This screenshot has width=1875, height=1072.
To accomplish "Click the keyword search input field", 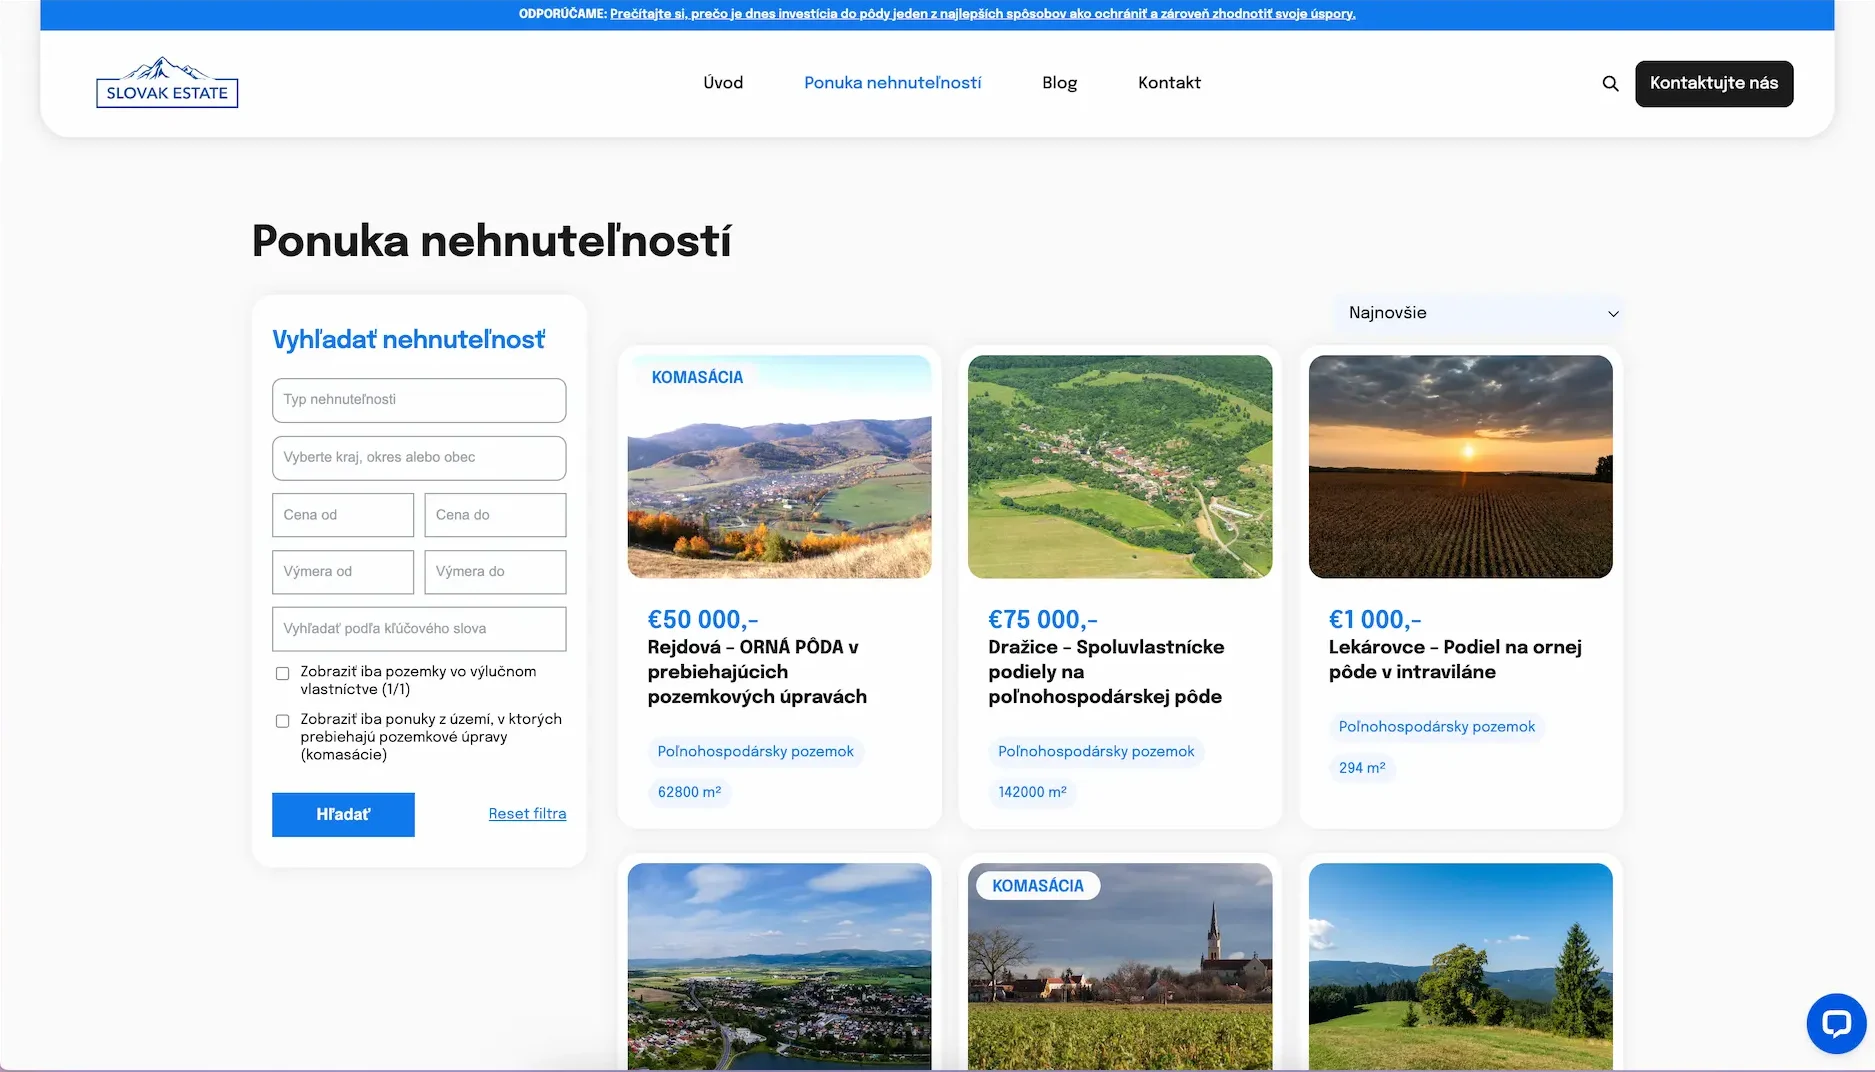I will [x=419, y=629].
